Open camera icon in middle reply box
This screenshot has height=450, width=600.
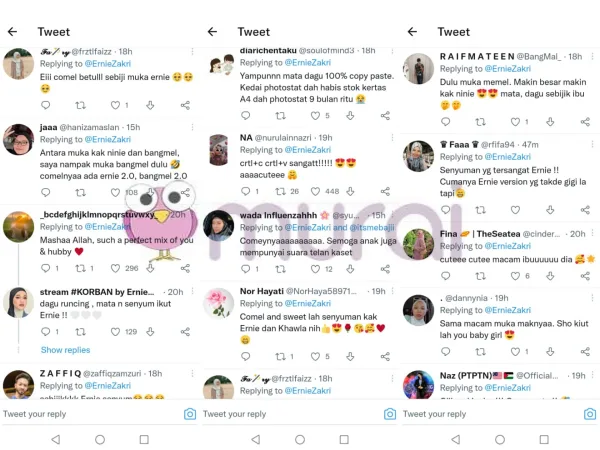pos(390,414)
